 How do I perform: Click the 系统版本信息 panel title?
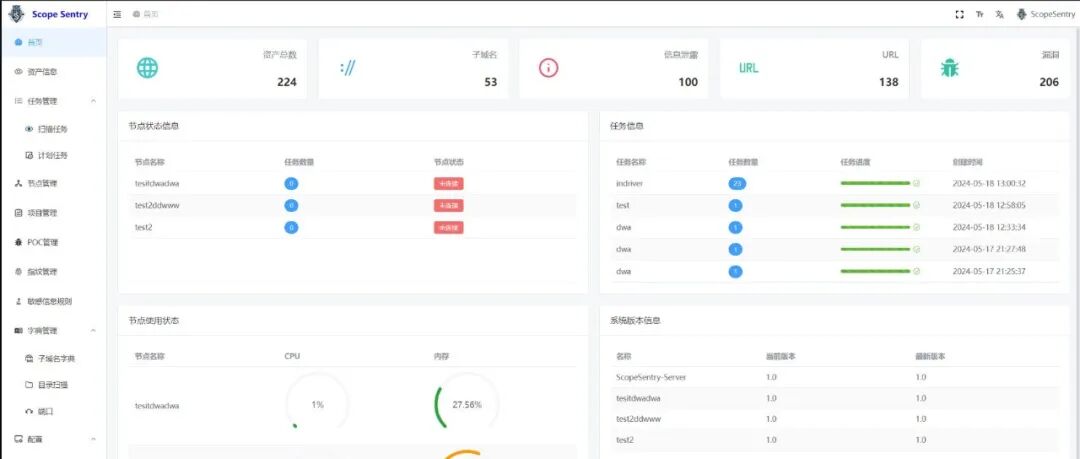tap(636, 321)
